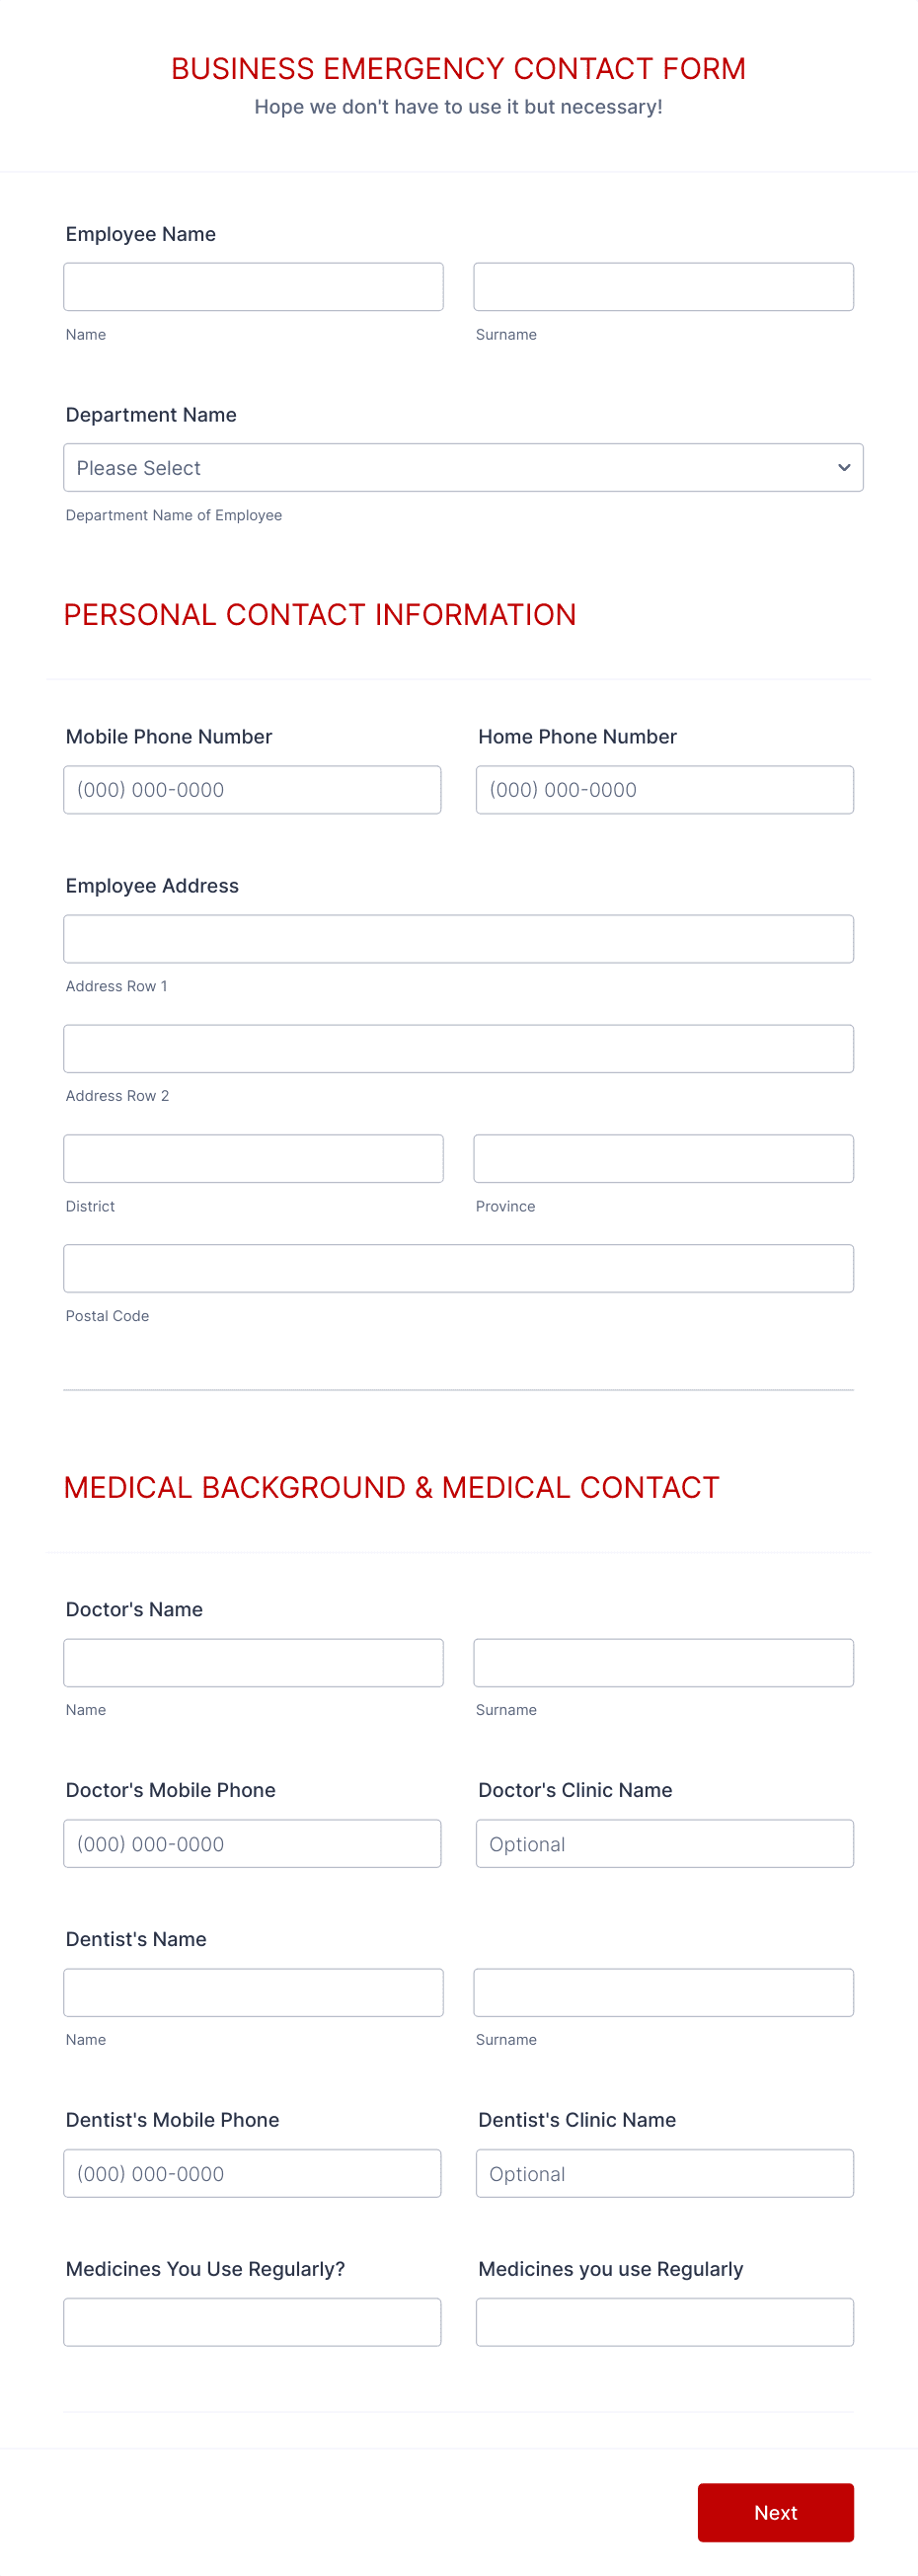This screenshot has height=2576, width=918.
Task: Click the Doctor's Name field
Action: pos(253,1662)
